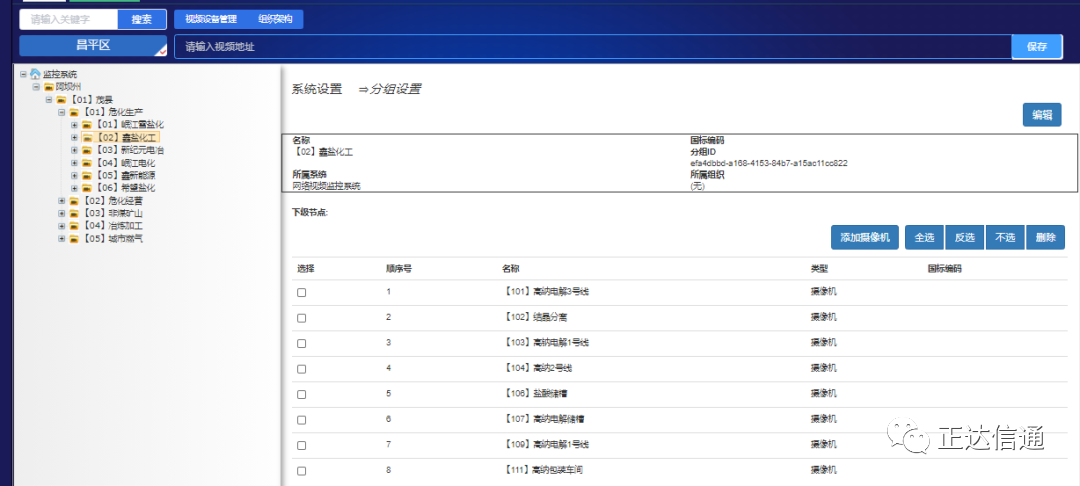This screenshot has height=486, width=1080.
Task: Tick the checkbox for row 【107】
Action: (302, 420)
